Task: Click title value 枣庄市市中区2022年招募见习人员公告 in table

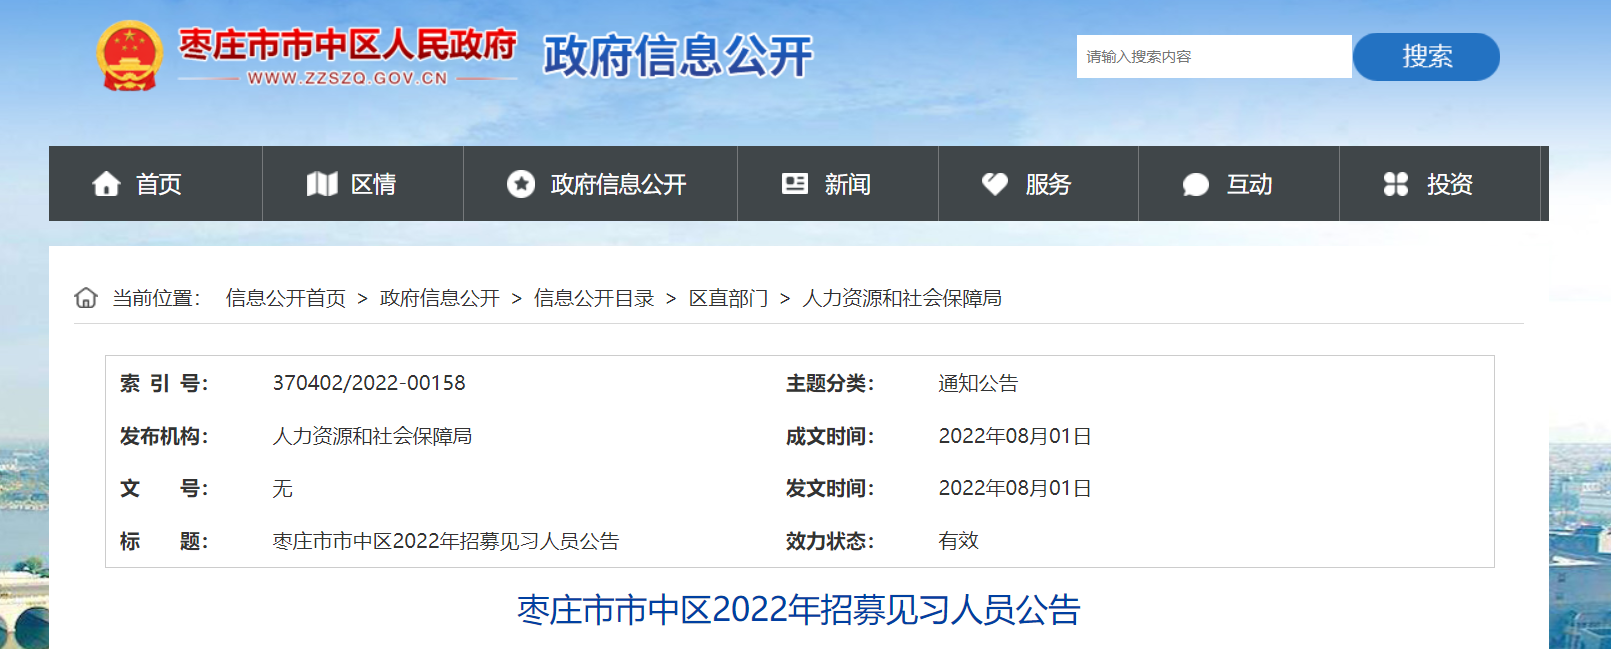Action: (x=446, y=541)
